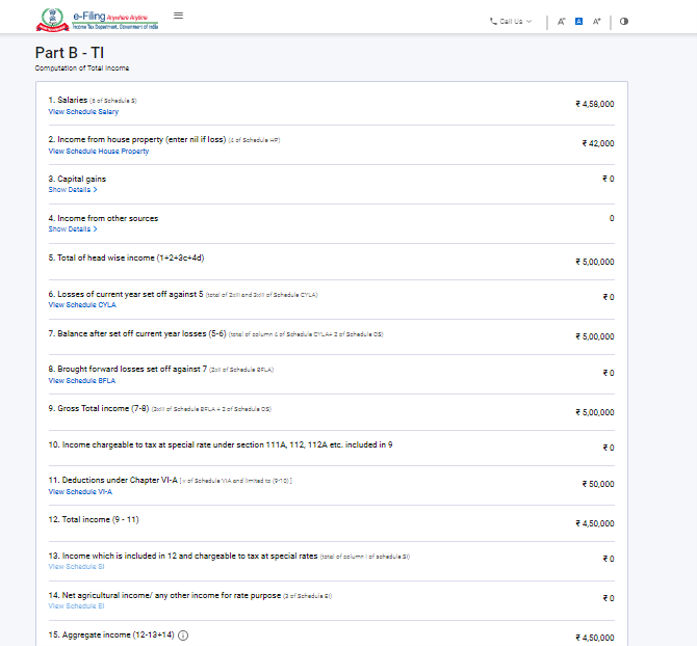Reset to default text size A icon

(579, 20)
